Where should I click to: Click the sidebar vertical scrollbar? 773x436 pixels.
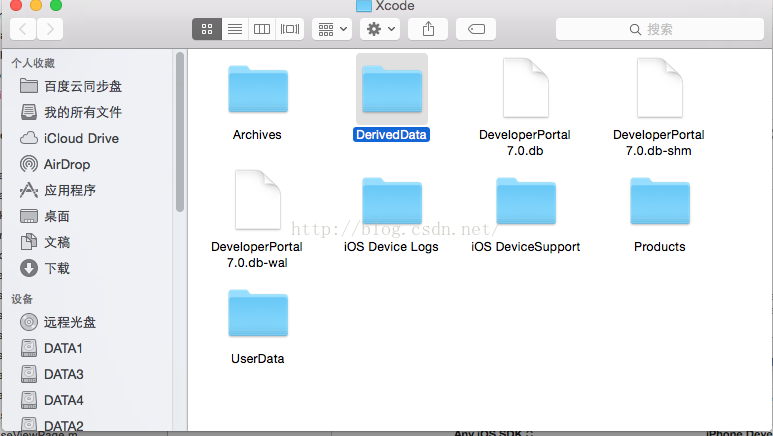tap(180, 132)
